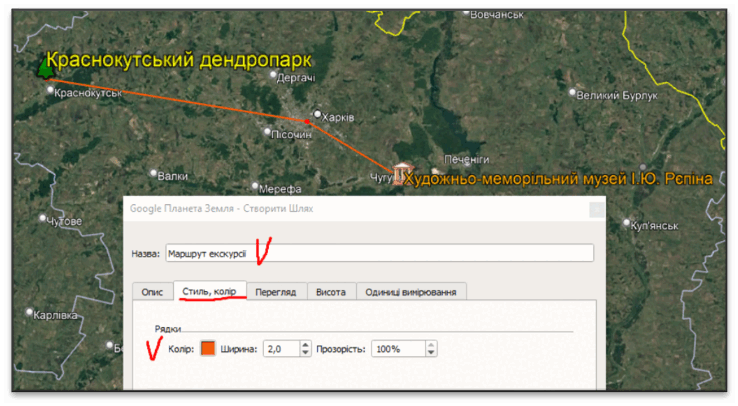Viewport: 738px width, 406px height.
Task: Click the Прозорість percentage field
Action: click(x=398, y=349)
